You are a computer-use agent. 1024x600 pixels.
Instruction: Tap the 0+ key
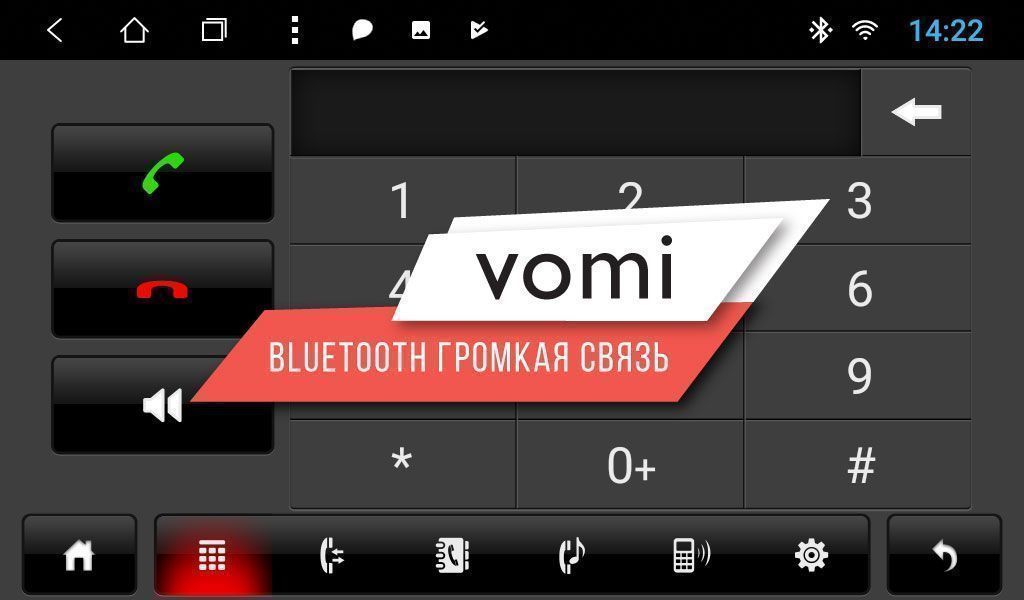pos(630,464)
